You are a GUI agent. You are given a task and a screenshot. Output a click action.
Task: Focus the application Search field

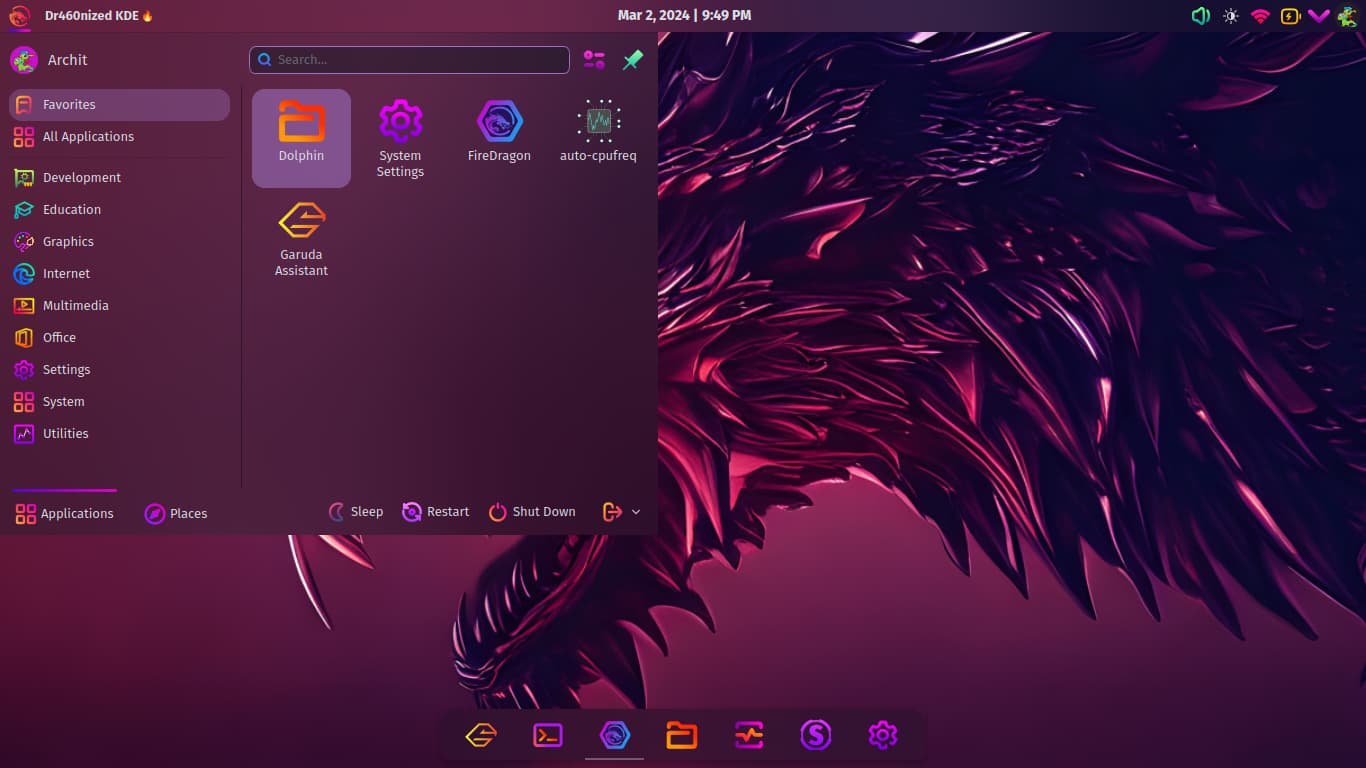pyautogui.click(x=409, y=60)
